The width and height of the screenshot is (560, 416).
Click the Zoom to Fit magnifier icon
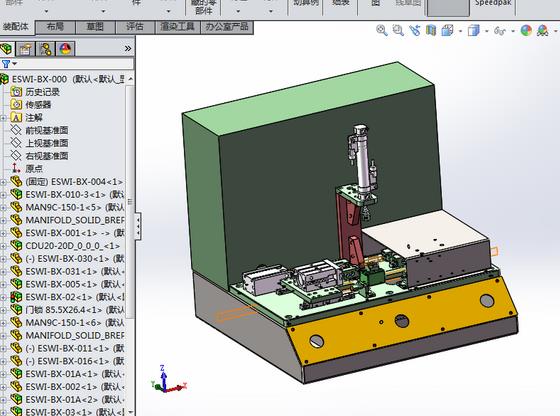(382, 30)
